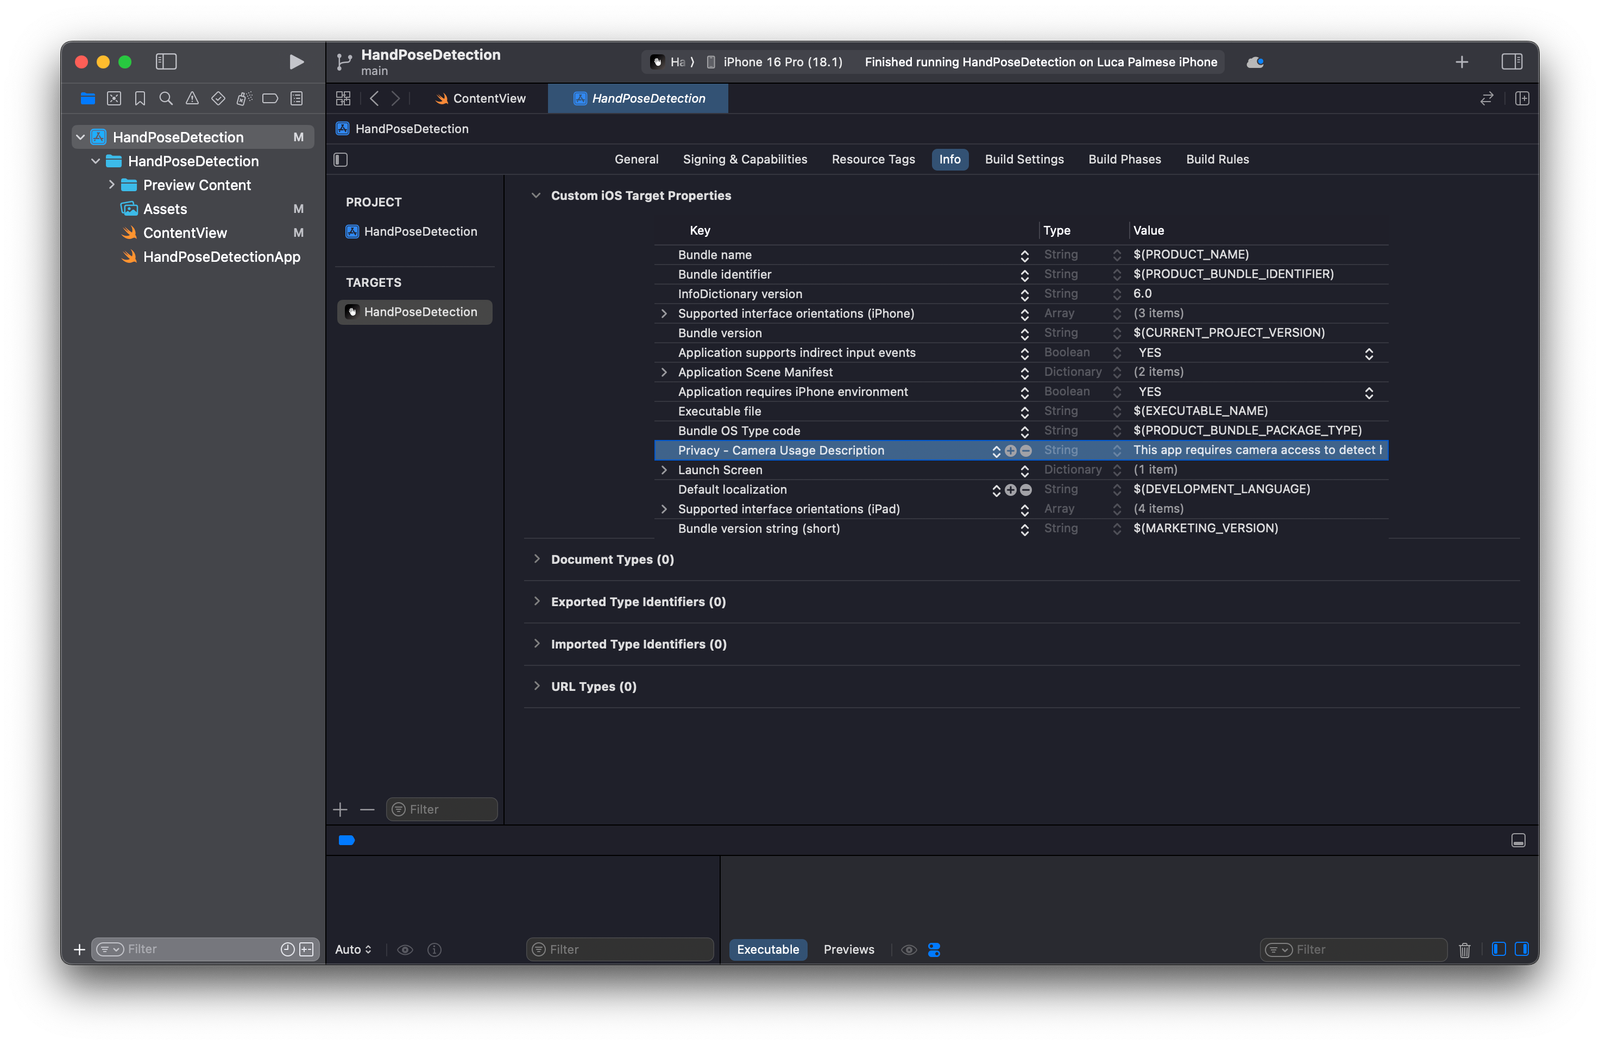This screenshot has height=1045, width=1600.
Task: Expand the Preview Content folder
Action: pyautogui.click(x=111, y=185)
